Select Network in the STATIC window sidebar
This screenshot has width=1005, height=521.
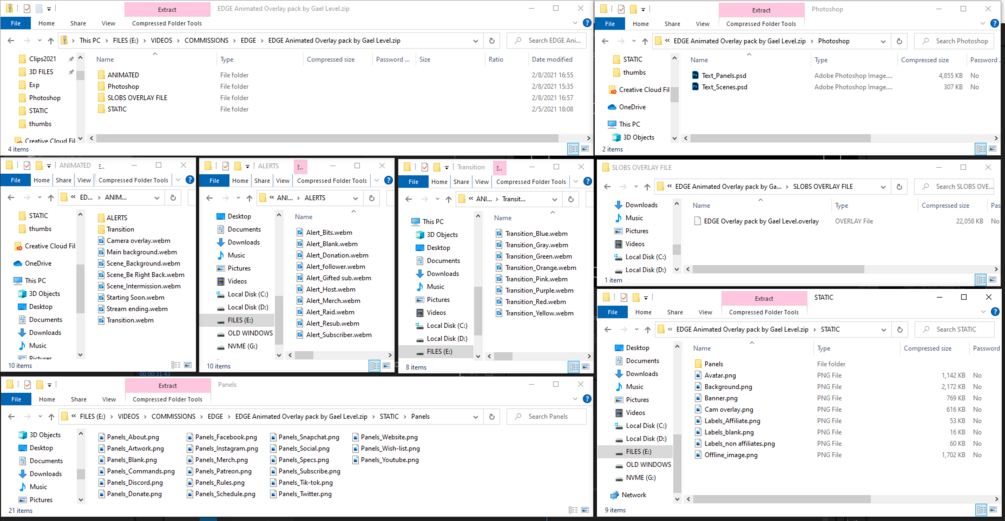(633, 495)
